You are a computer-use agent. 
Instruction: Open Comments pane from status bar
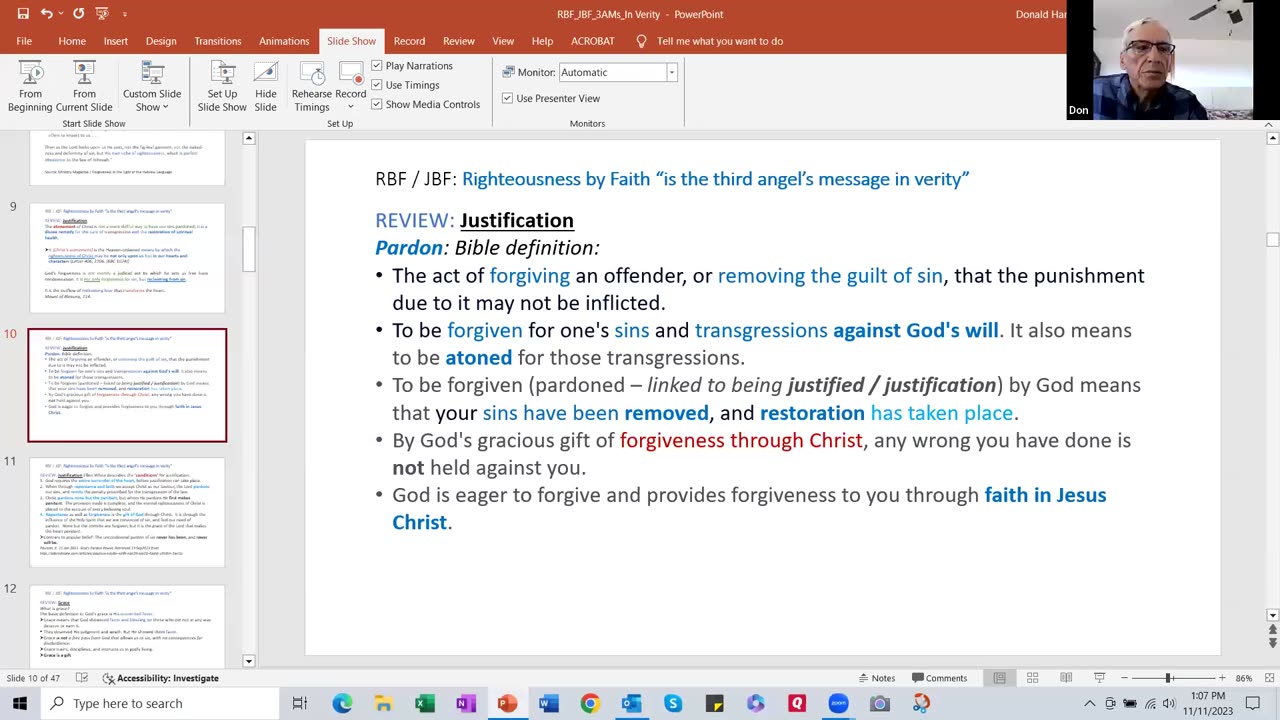click(939, 678)
